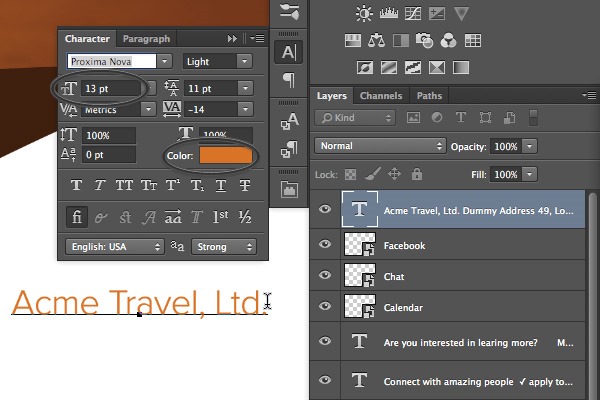The image size is (600, 400).
Task: Click the orange text Color swatch
Action: [x=226, y=156]
